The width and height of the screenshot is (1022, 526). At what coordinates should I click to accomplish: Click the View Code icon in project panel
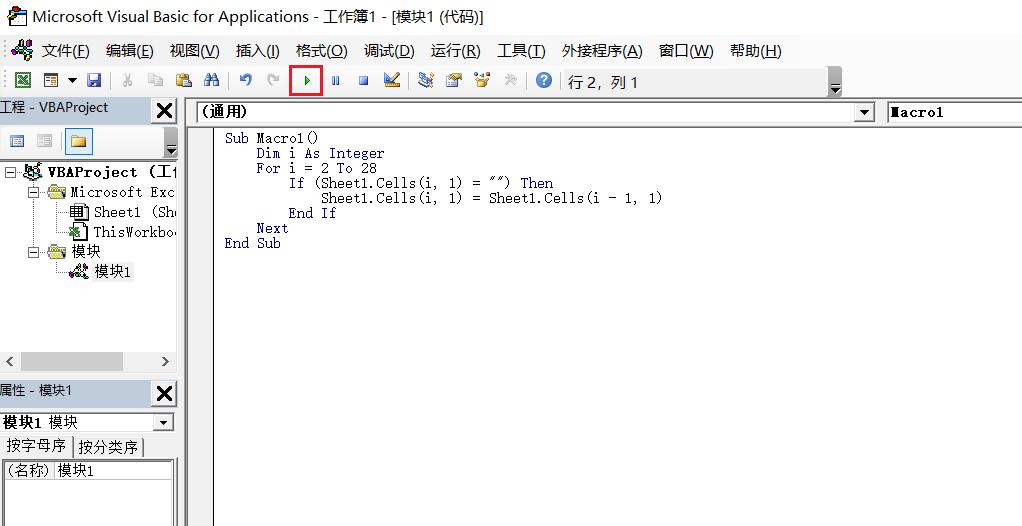coord(18,141)
